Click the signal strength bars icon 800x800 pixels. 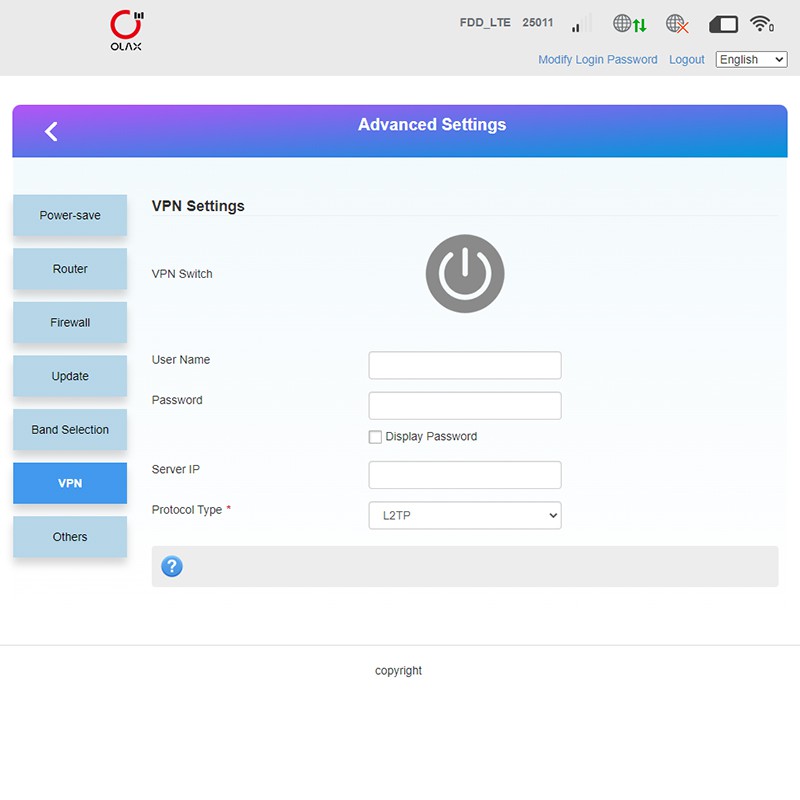pyautogui.click(x=576, y=26)
